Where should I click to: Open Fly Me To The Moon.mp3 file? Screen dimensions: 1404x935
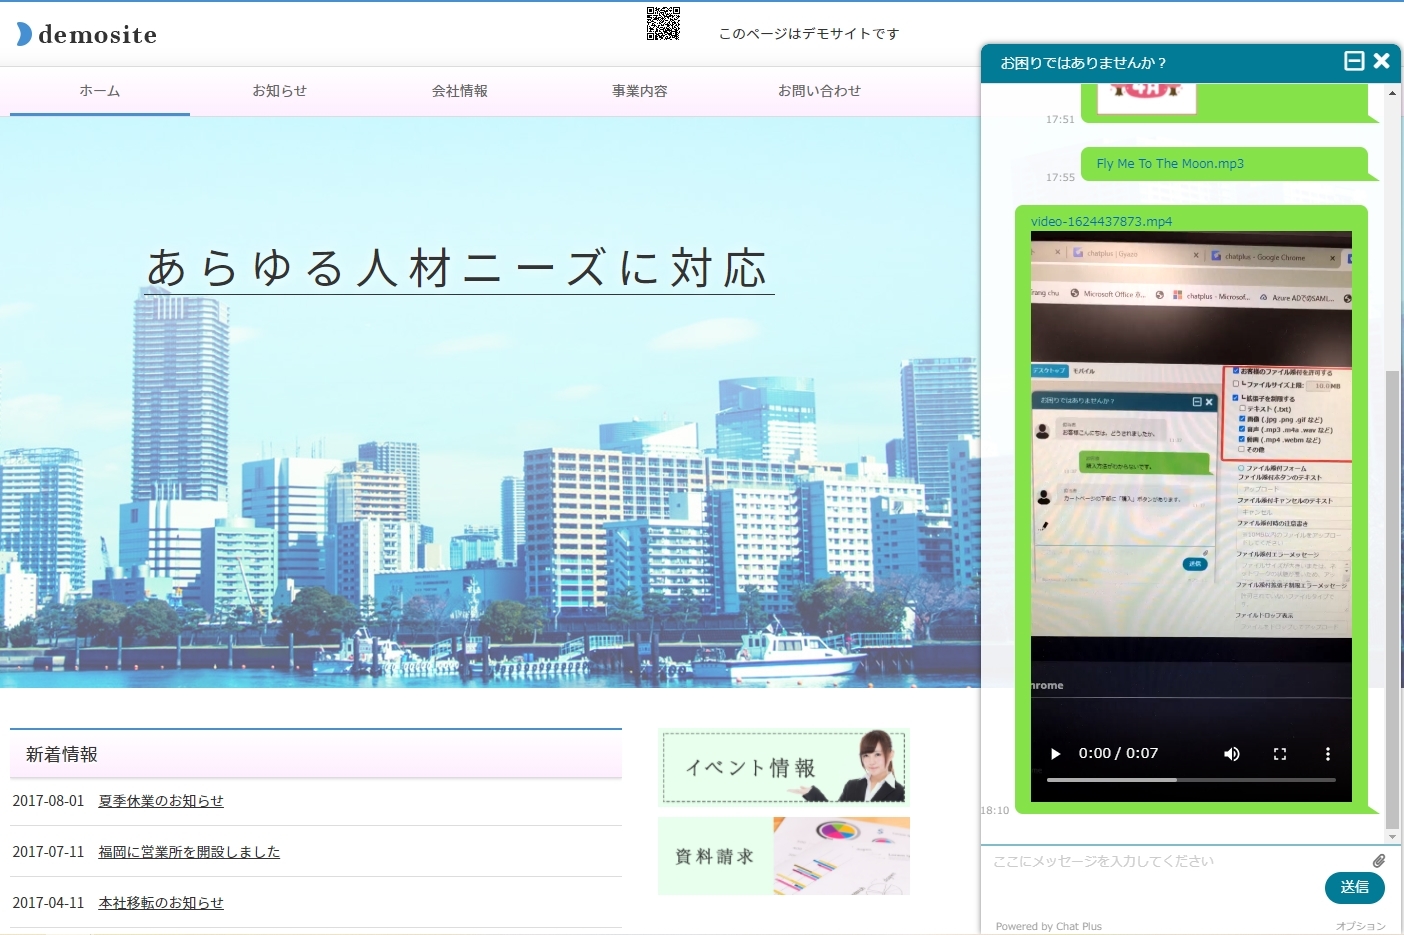1170,164
